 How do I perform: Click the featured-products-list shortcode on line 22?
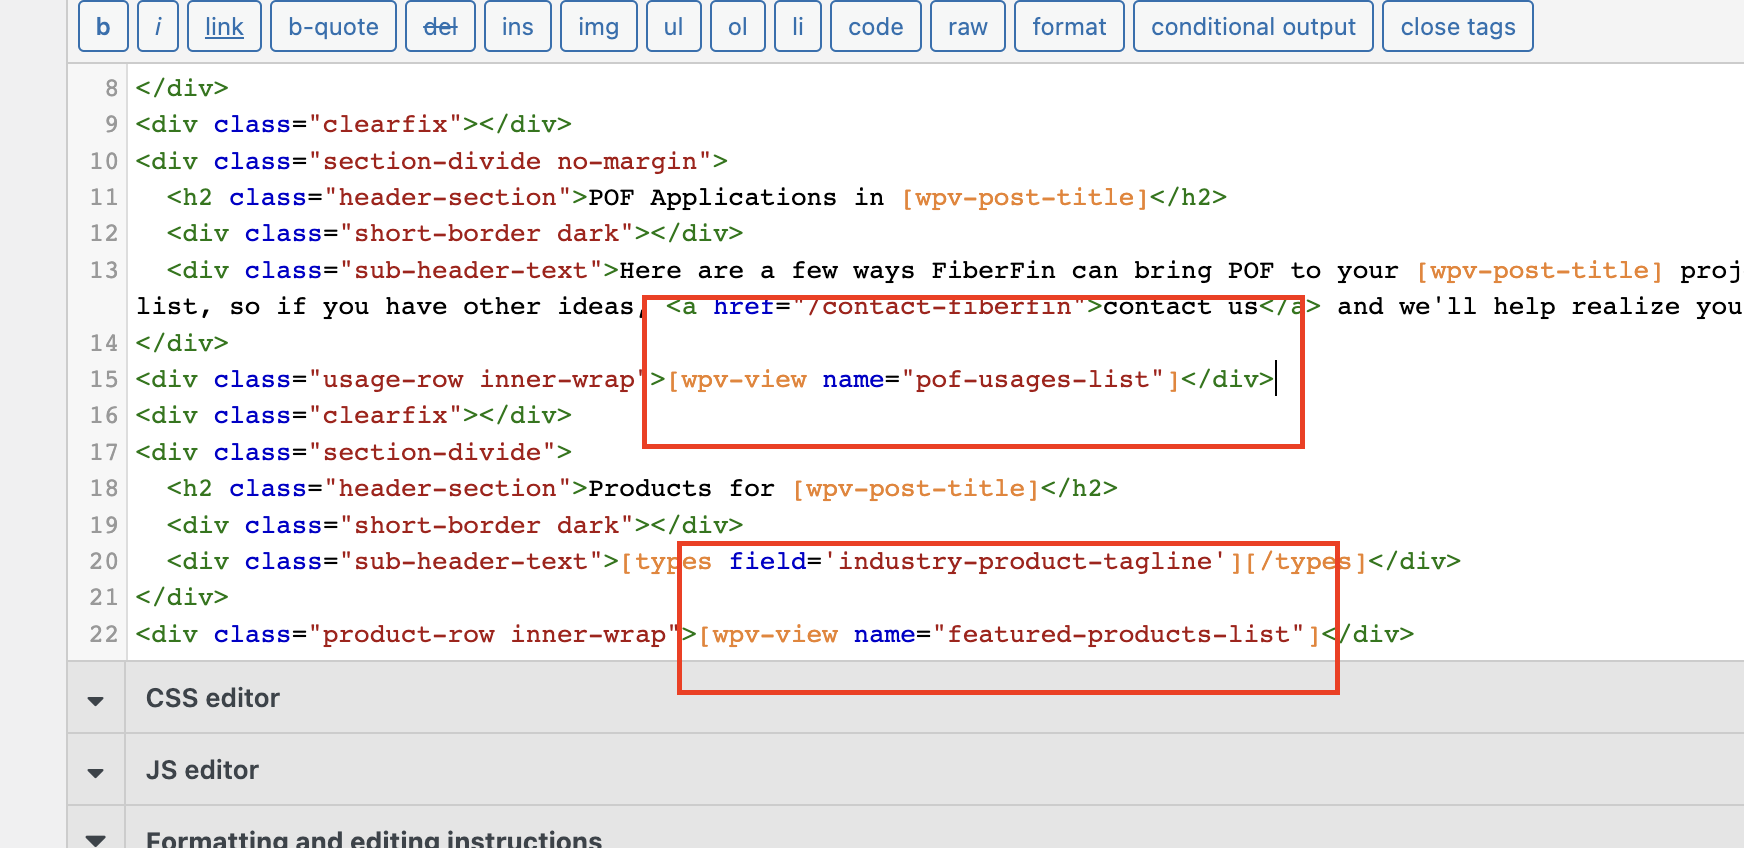click(1009, 635)
